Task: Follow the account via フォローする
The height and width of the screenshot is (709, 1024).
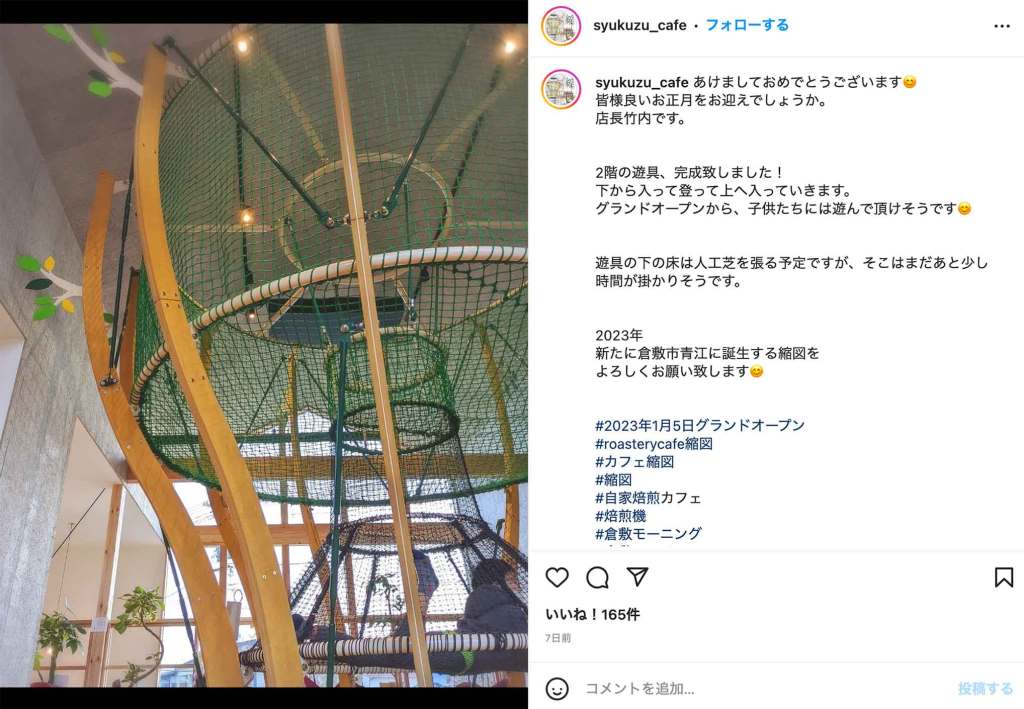Action: 747,25
